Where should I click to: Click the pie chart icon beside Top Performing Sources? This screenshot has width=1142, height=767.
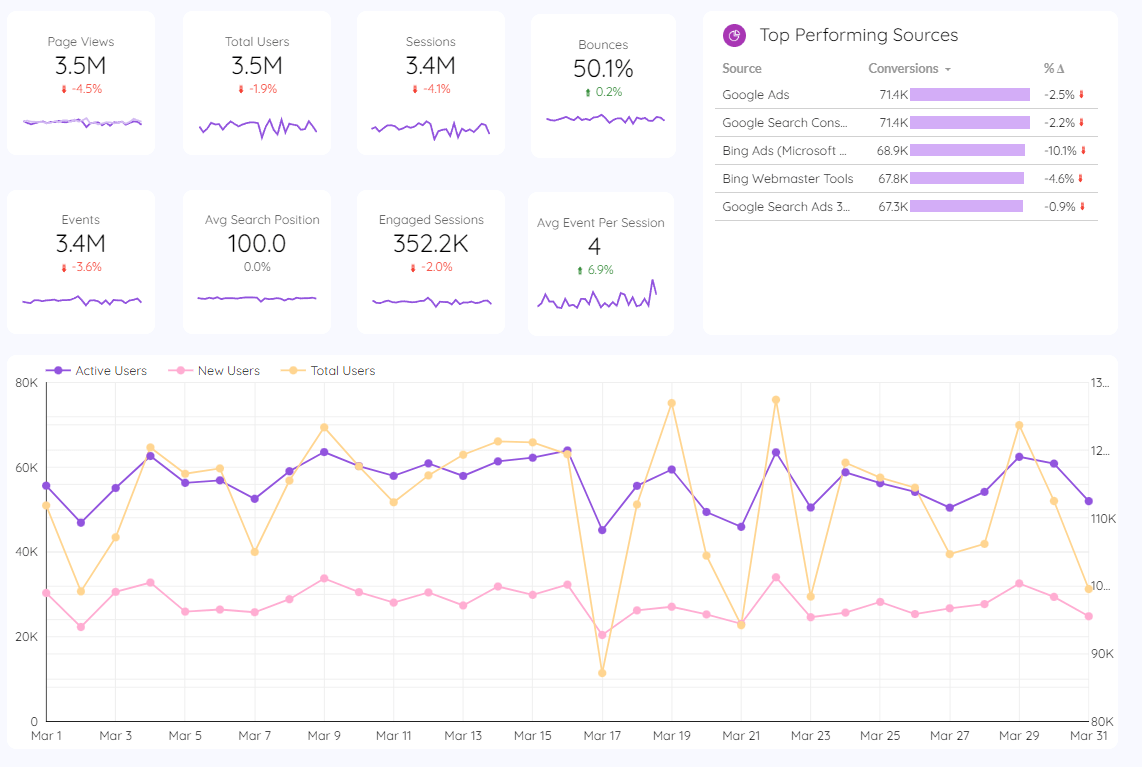tap(734, 35)
